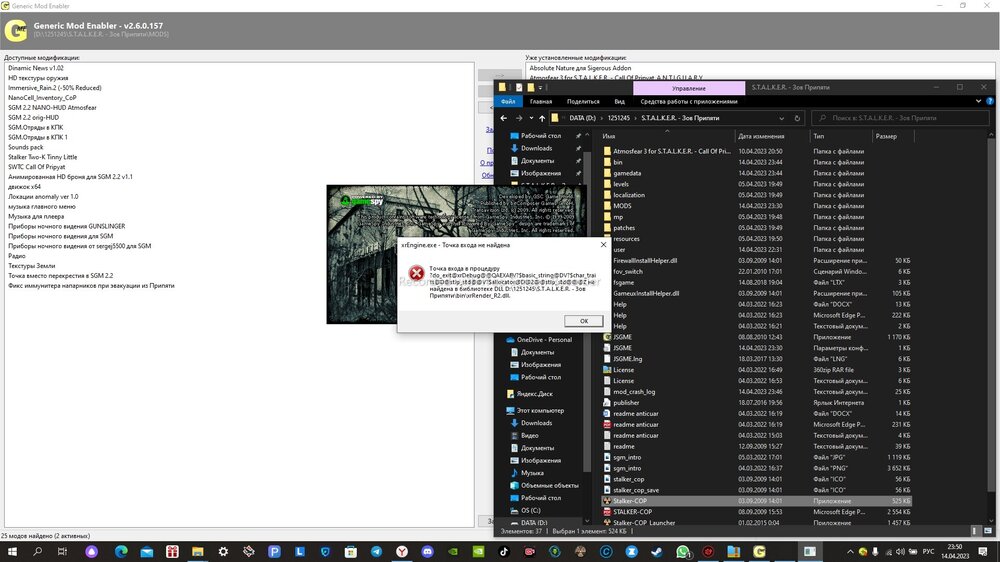Click the Back arrow in File Explorer
Screen dimensions: 1000x562
pyautogui.click(x=504, y=118)
